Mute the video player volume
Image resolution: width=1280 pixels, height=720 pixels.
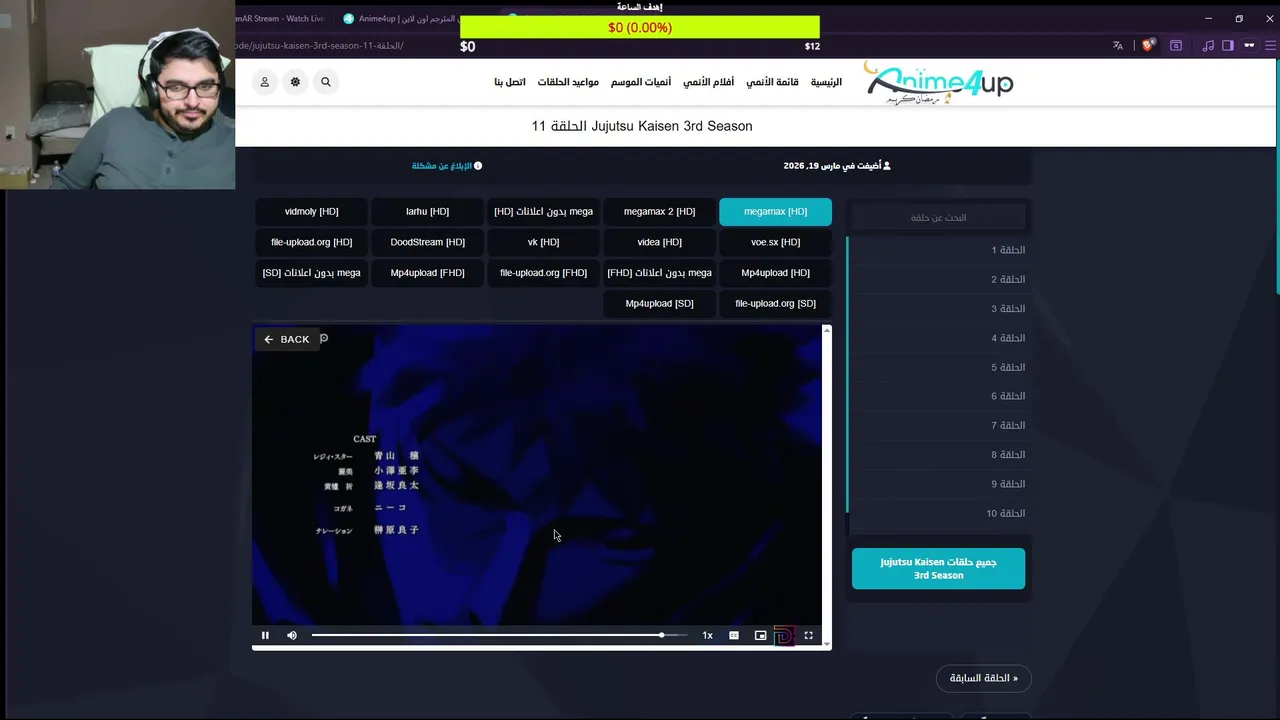[292, 635]
